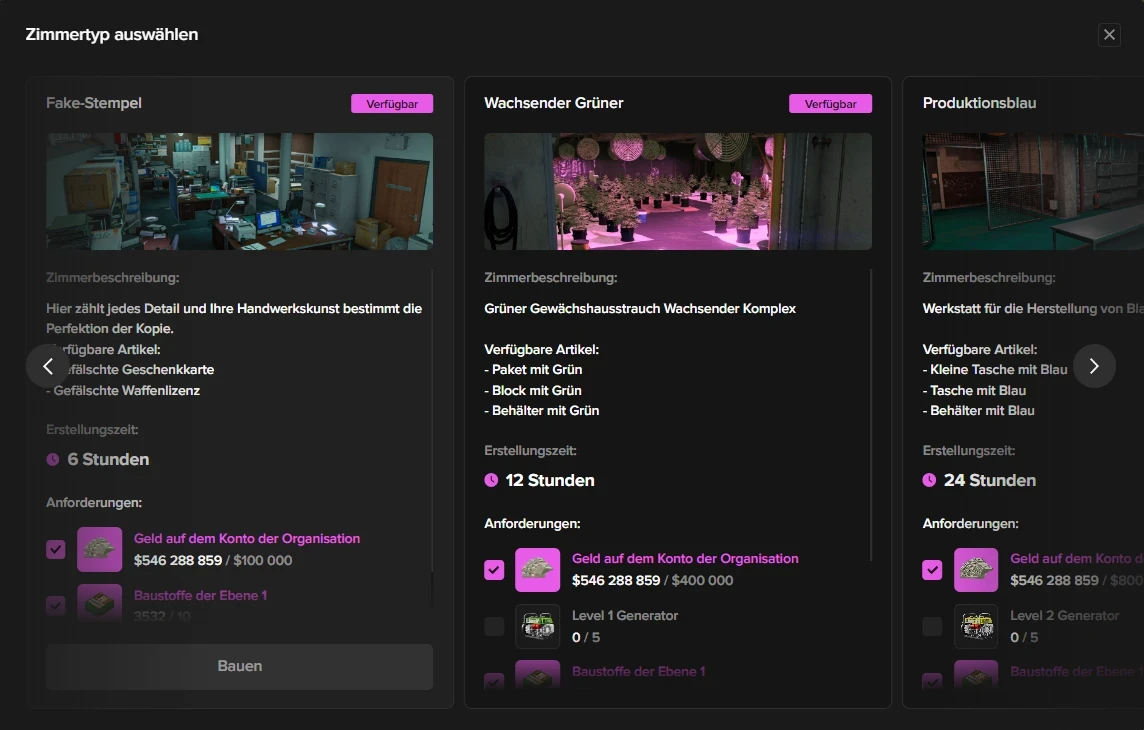Click money icon in Wachsender Grüner requirements

[x=537, y=570]
